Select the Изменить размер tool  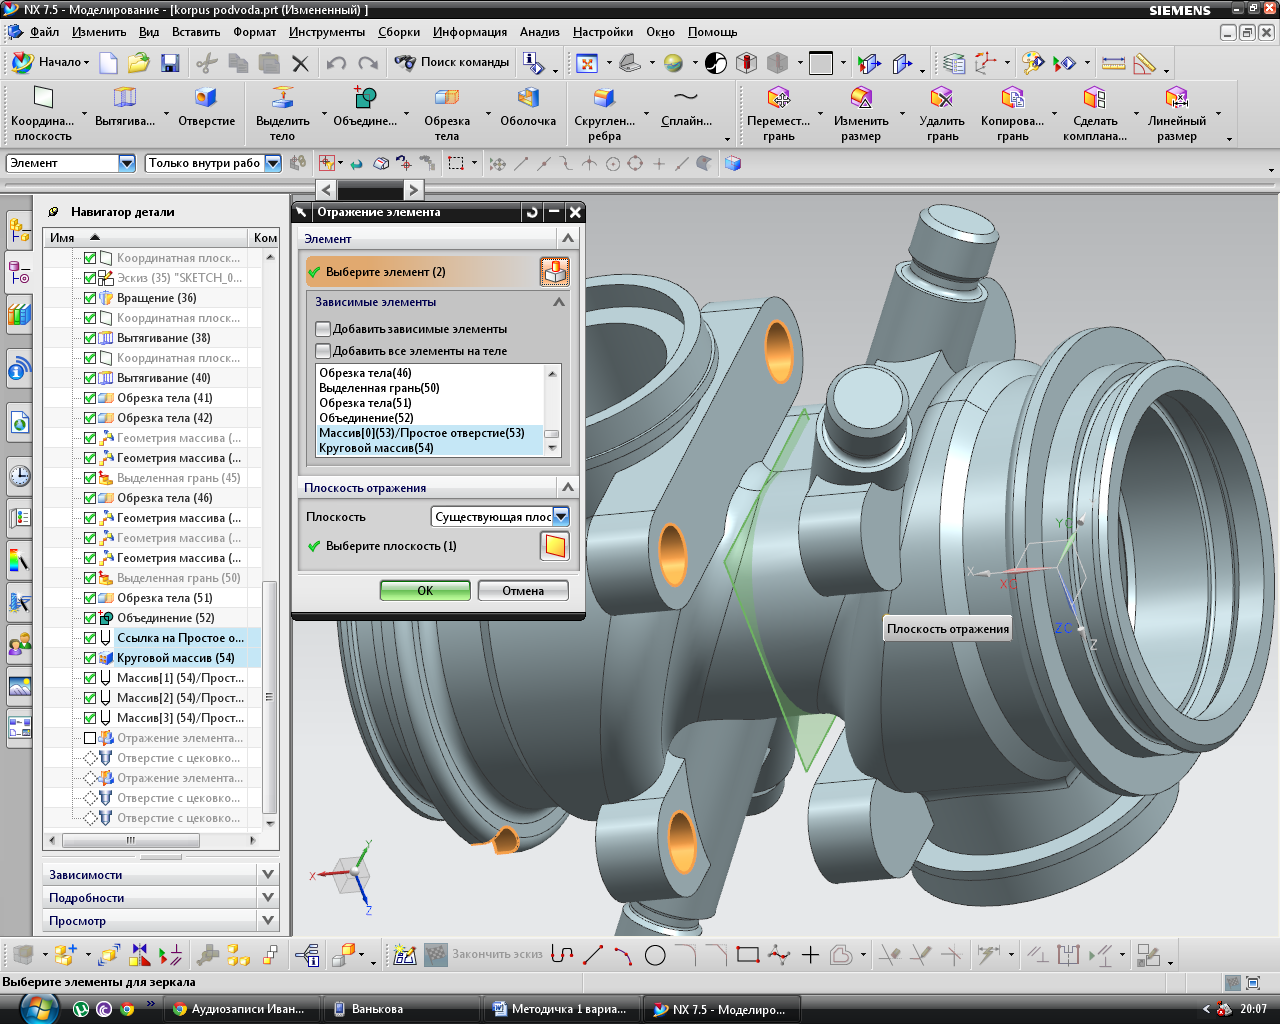tap(861, 114)
